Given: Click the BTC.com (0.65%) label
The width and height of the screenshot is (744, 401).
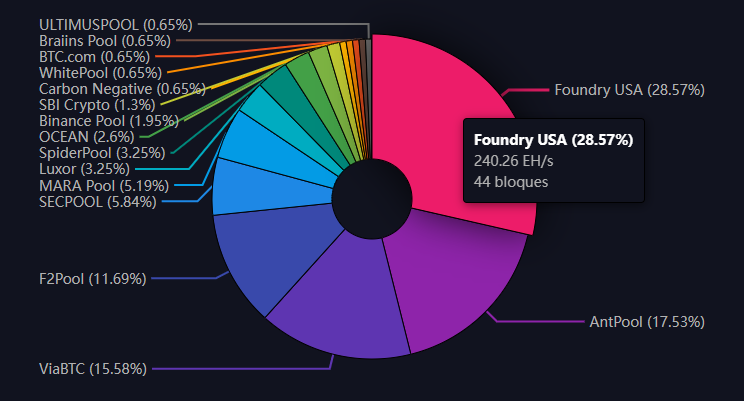Looking at the screenshot, I should click(x=94, y=57).
